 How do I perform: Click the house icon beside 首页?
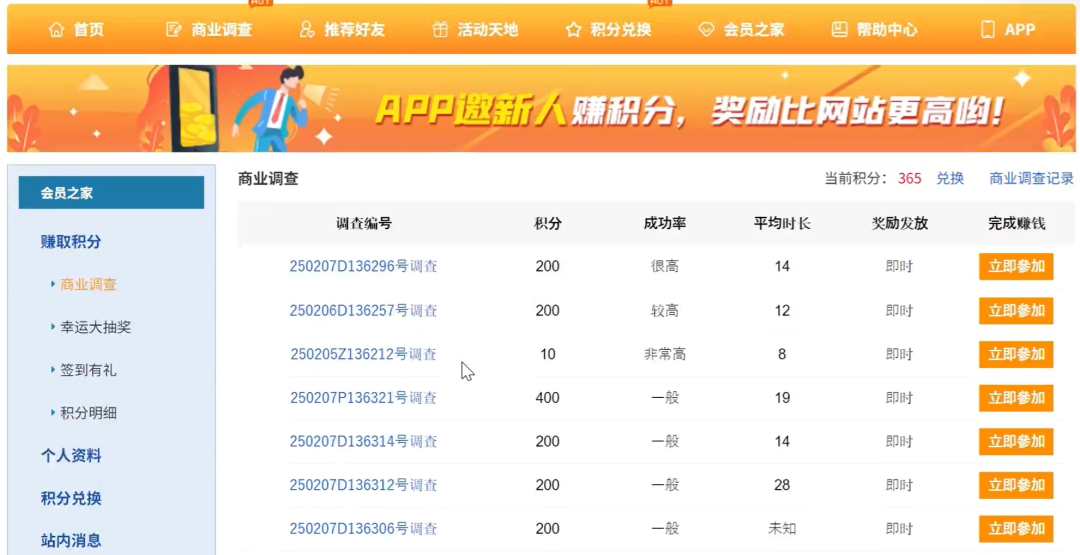click(56, 30)
